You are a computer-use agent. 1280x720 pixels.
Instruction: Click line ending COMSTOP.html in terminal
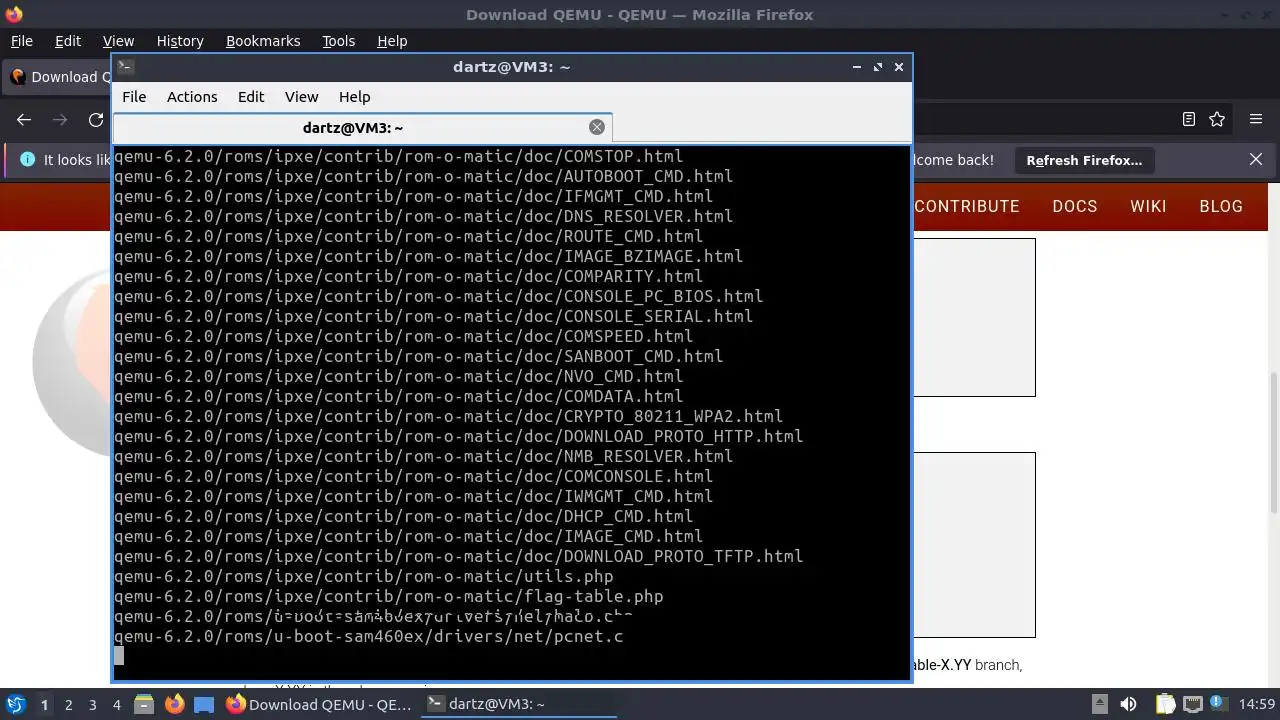[x=398, y=156]
